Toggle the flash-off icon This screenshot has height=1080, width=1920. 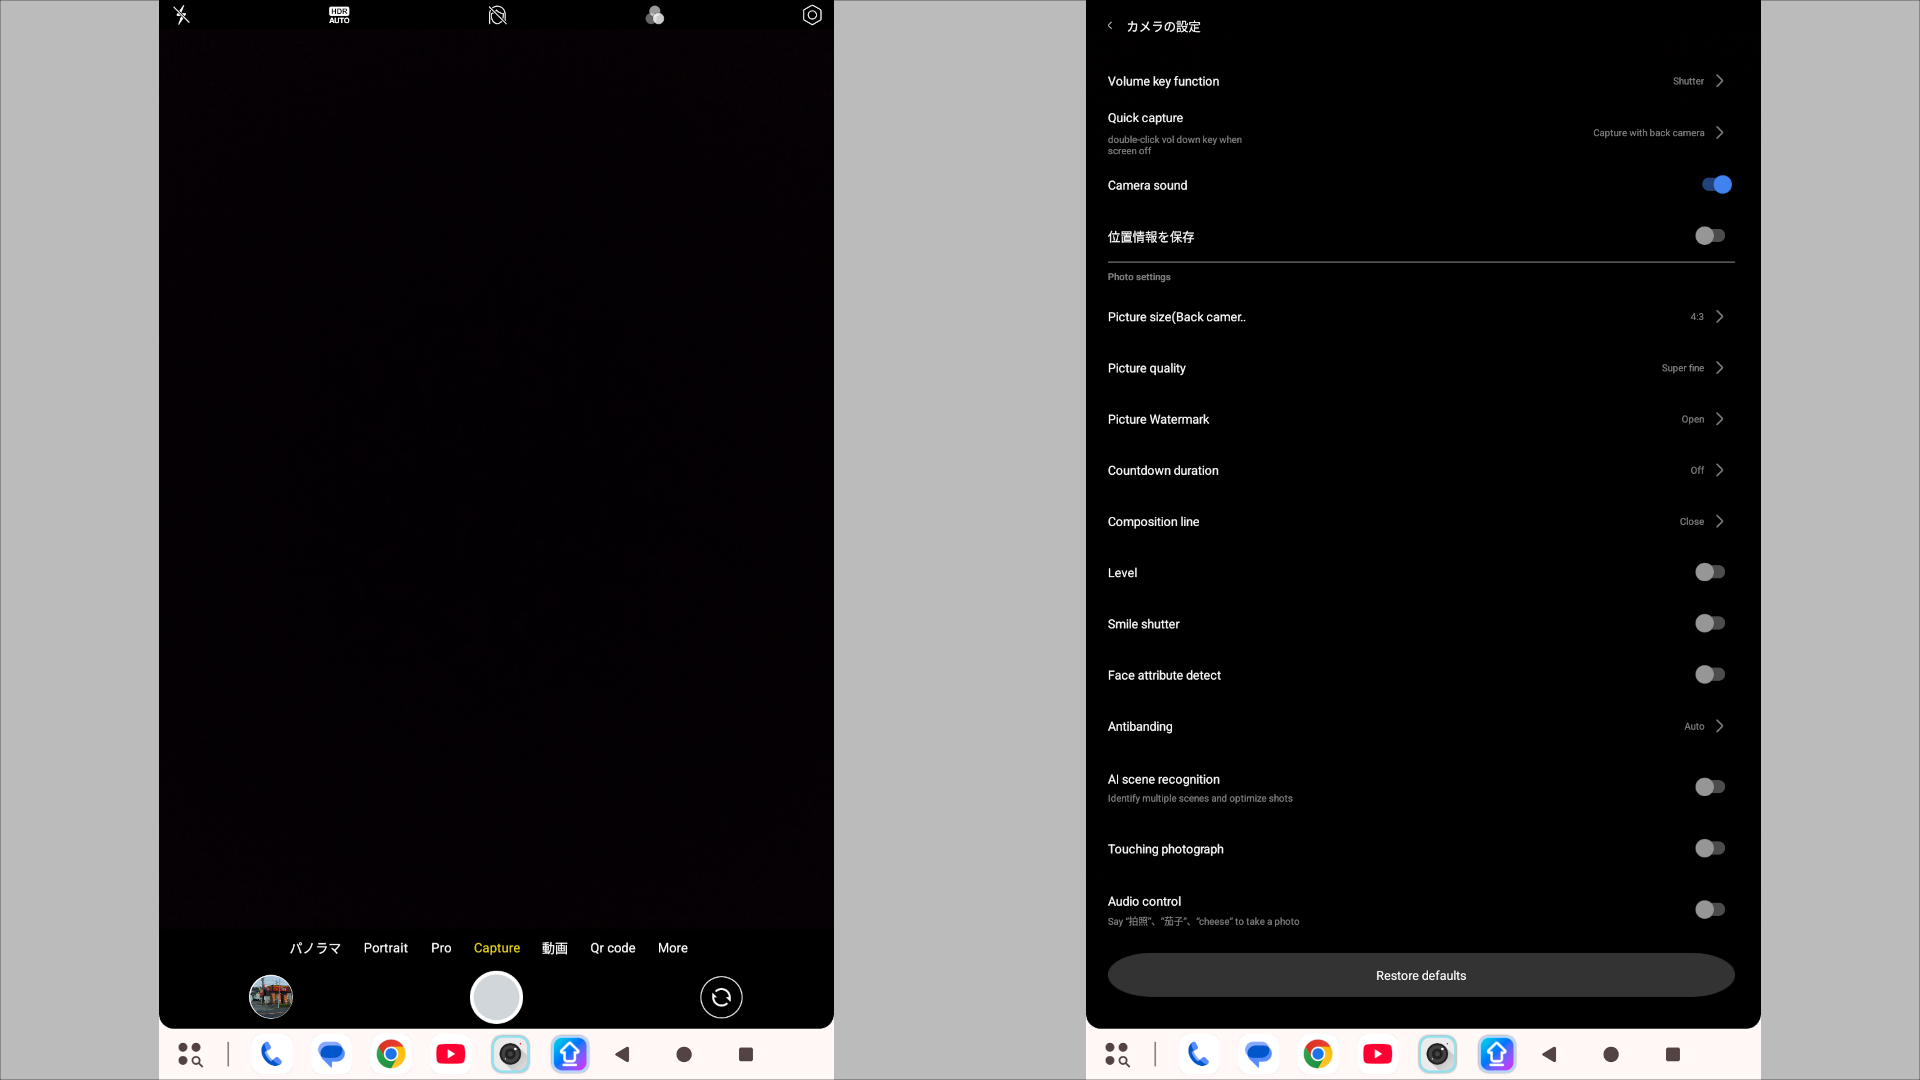(181, 14)
